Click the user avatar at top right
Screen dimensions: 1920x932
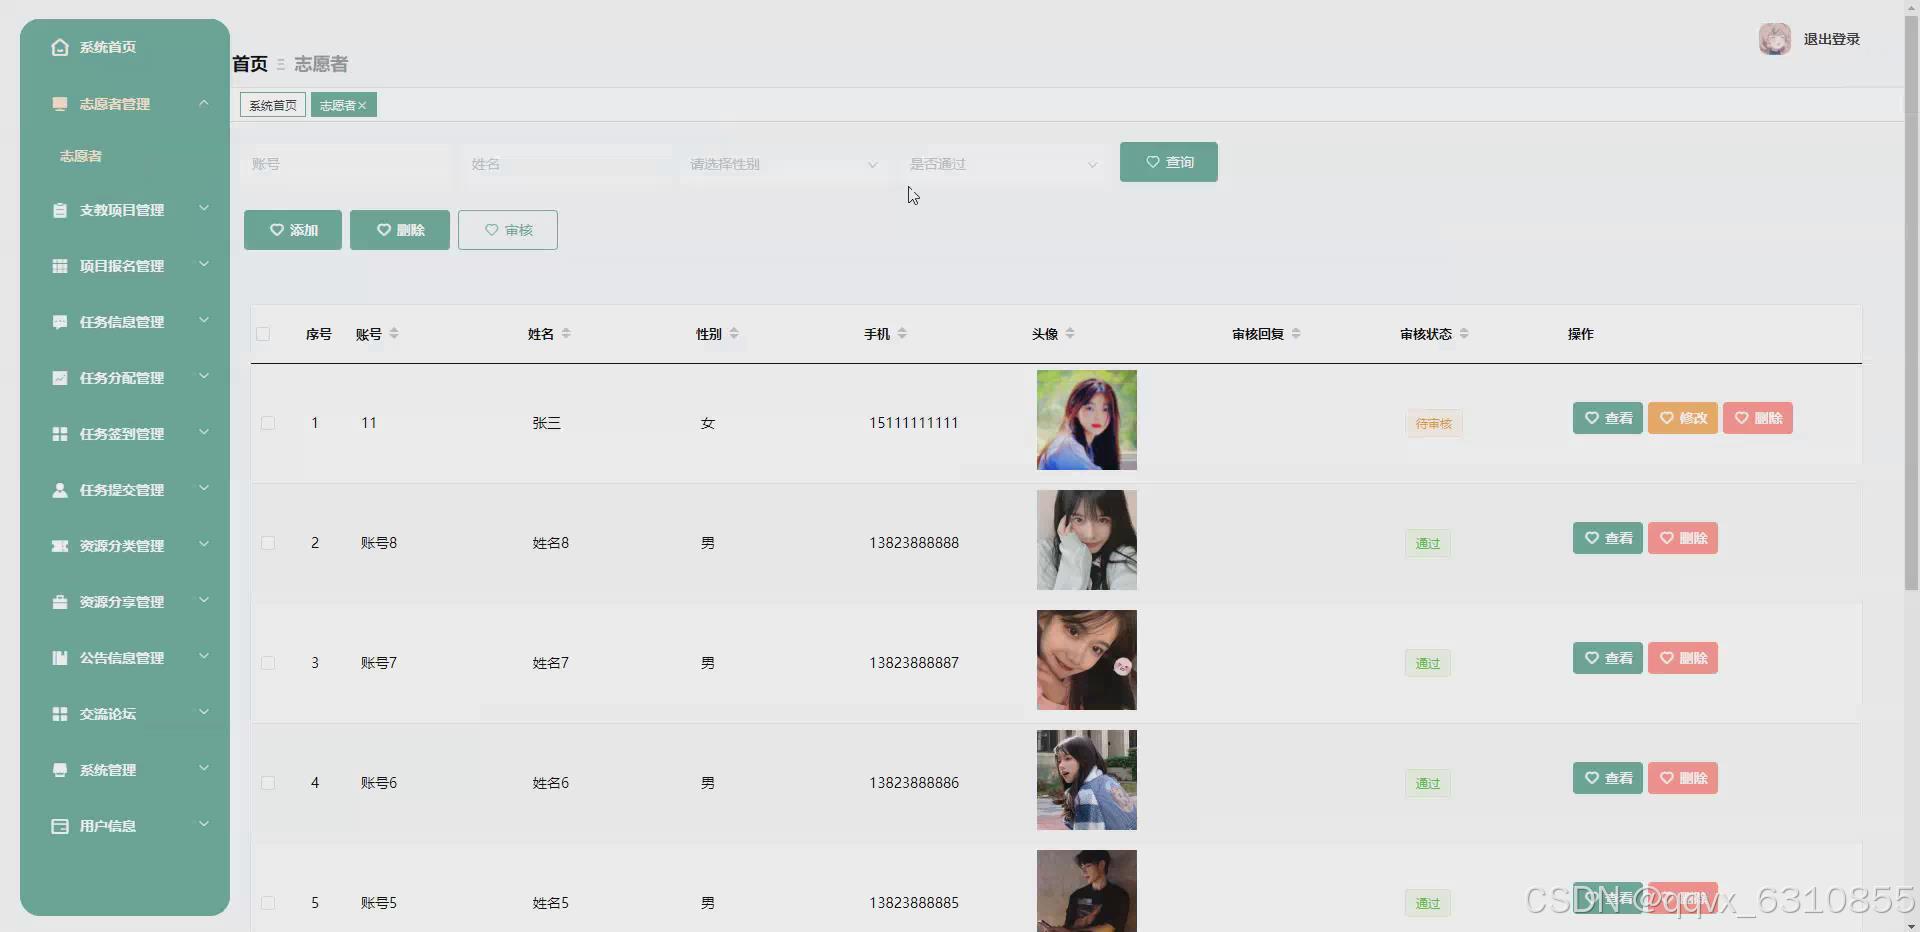[1775, 39]
